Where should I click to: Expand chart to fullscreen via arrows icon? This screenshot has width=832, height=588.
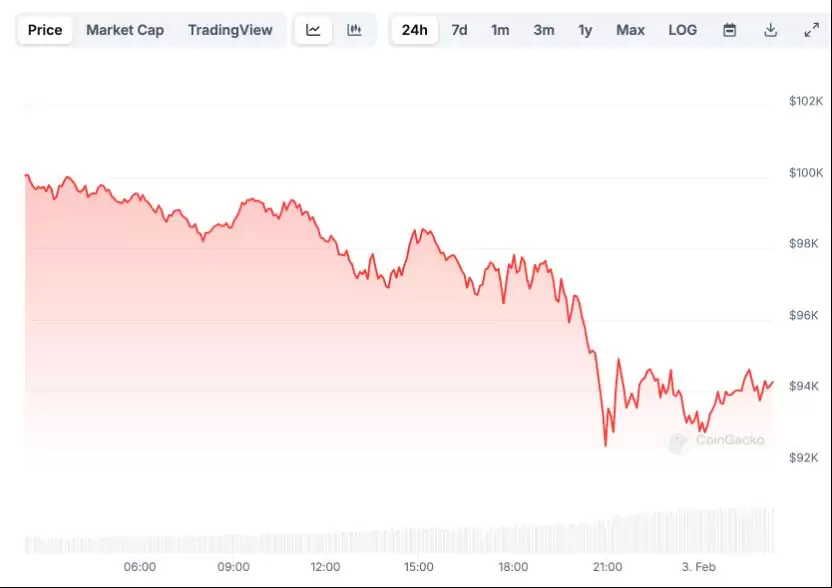pyautogui.click(x=811, y=30)
